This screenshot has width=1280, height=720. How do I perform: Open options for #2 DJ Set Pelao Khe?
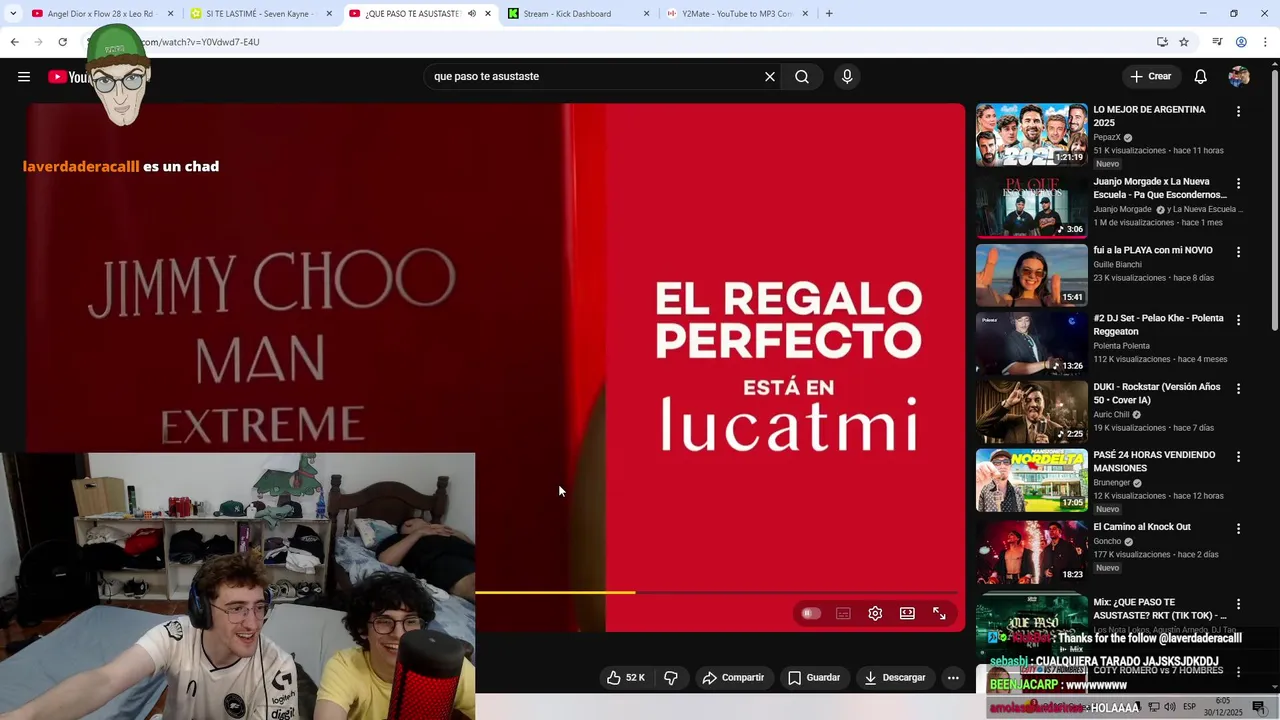(1238, 320)
